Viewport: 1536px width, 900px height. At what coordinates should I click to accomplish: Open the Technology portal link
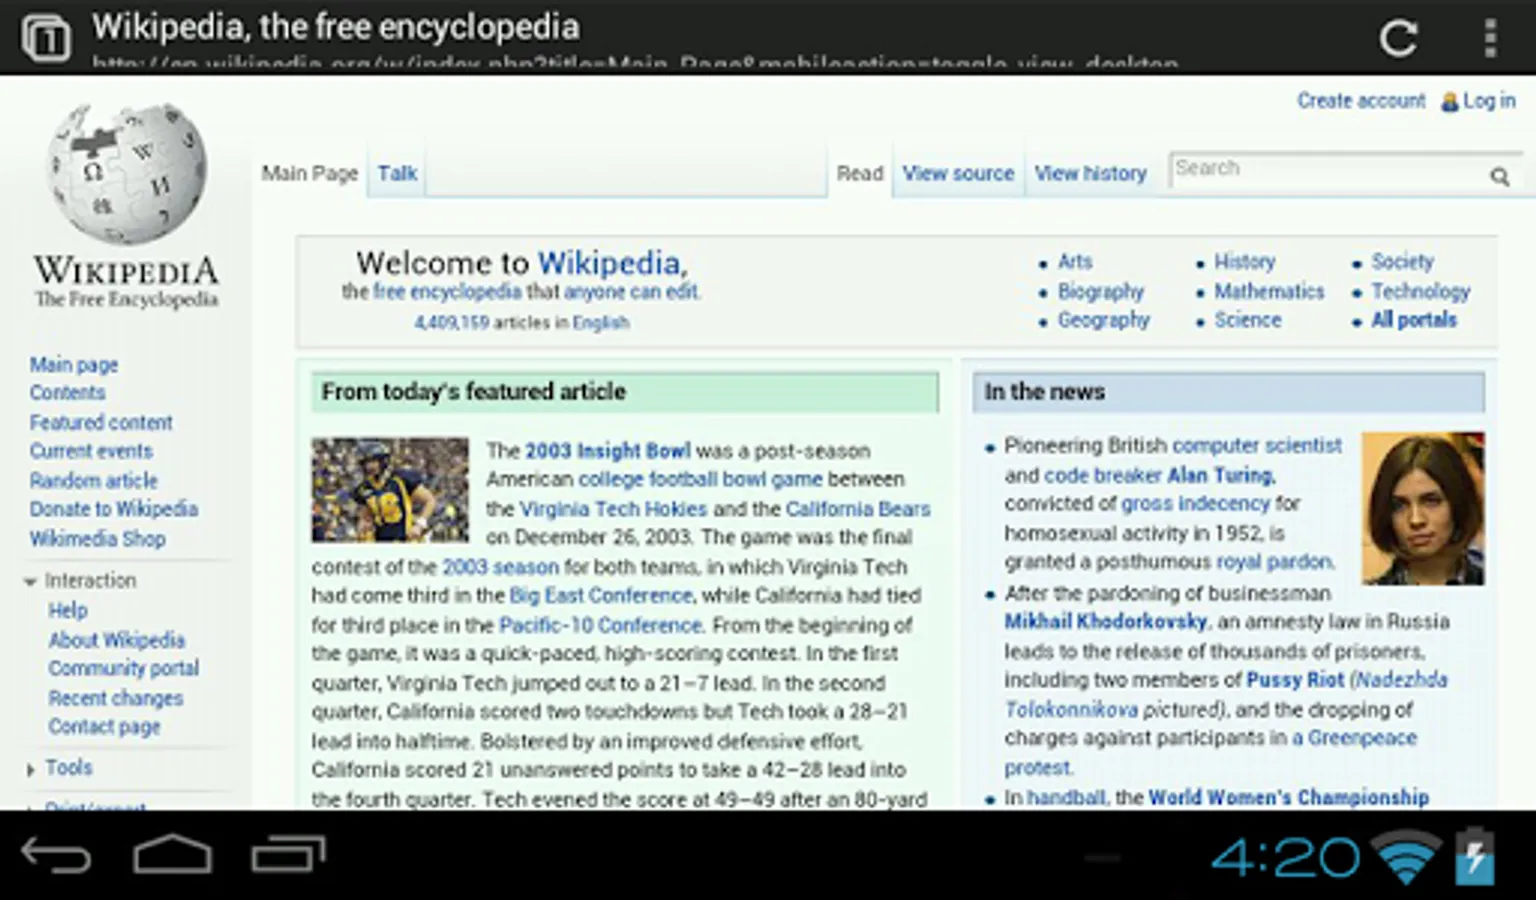[1421, 291]
